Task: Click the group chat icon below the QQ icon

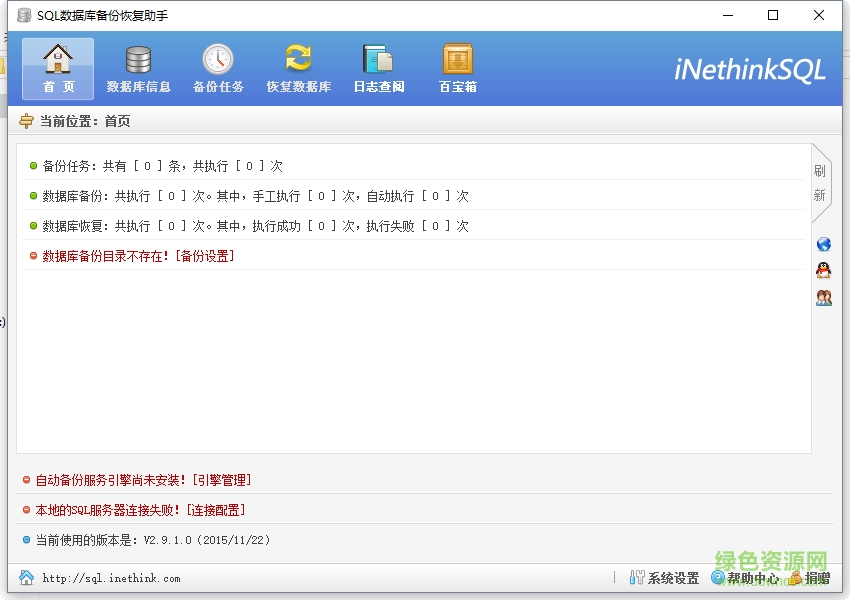Action: tap(822, 297)
